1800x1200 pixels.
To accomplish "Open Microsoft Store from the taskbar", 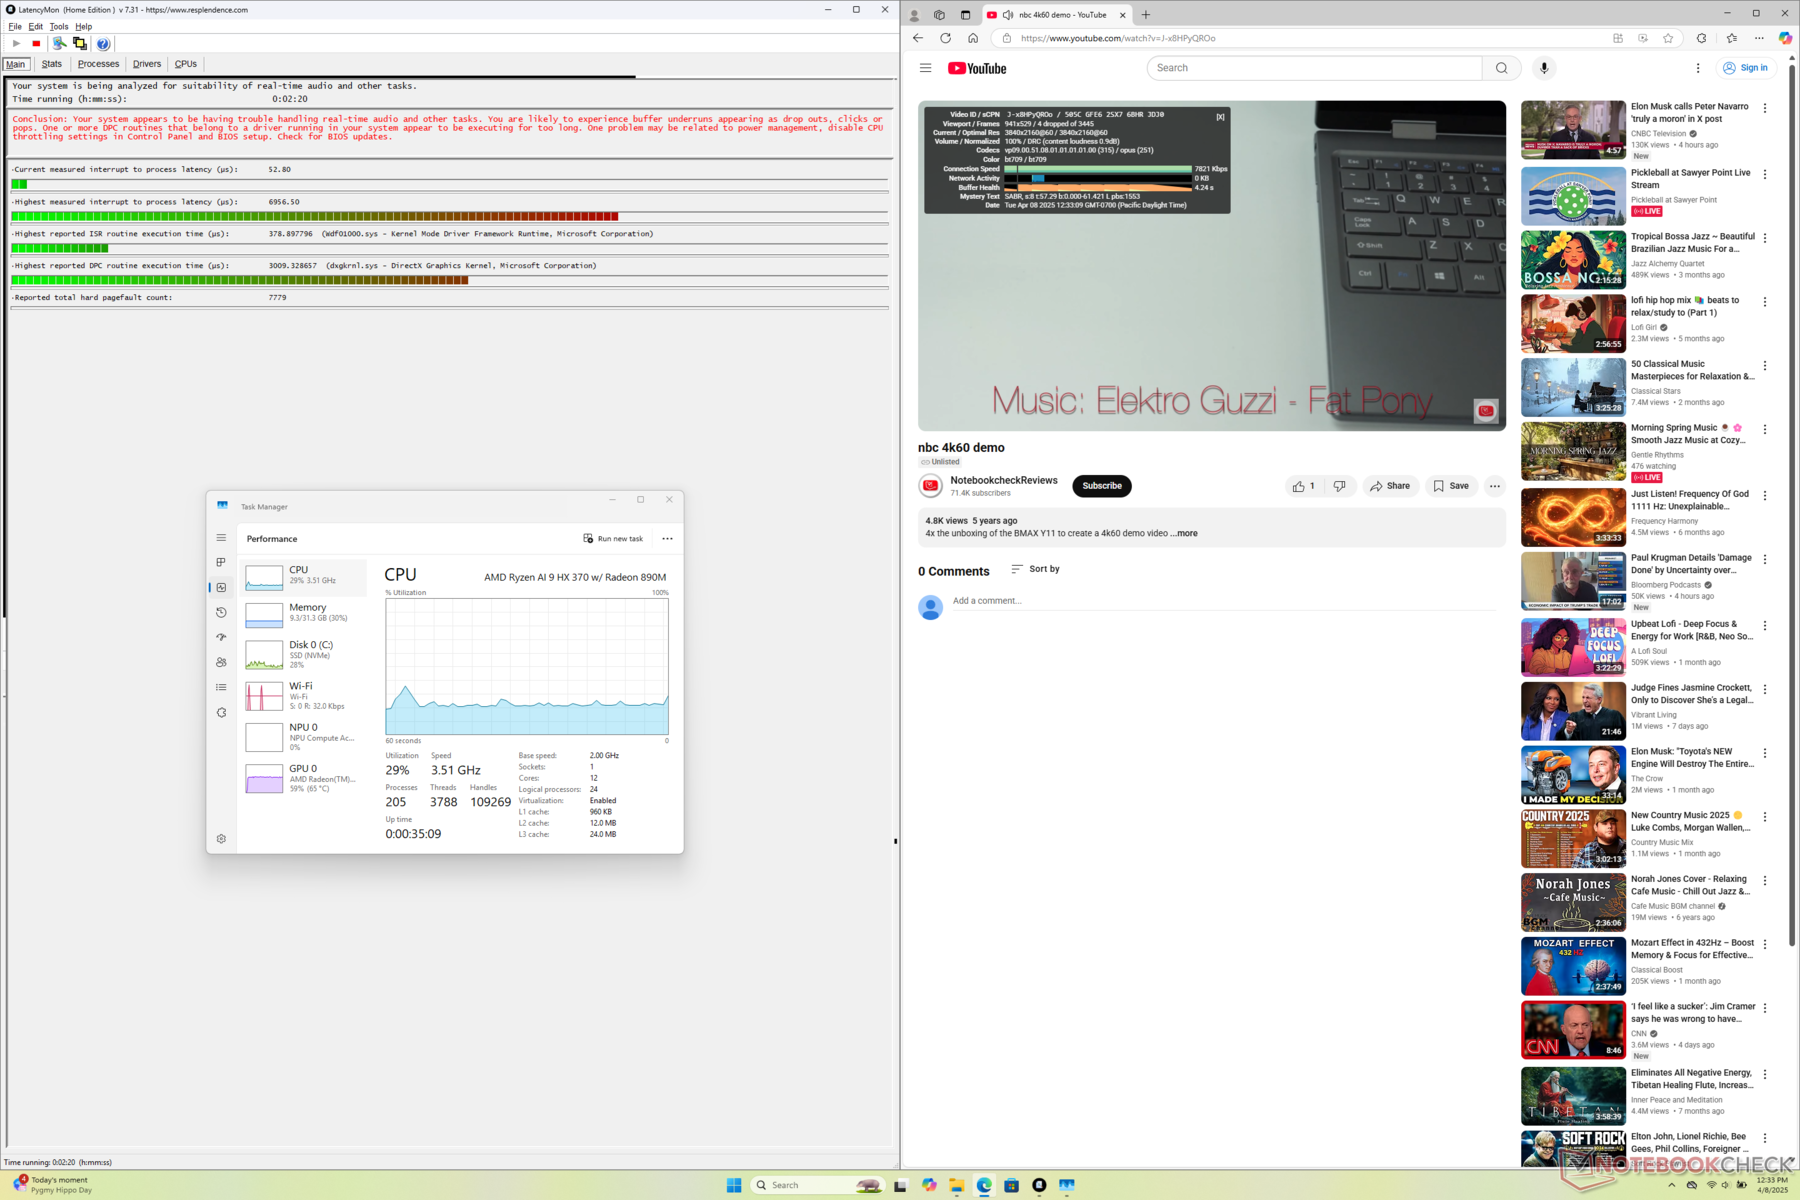I will 1012,1185.
